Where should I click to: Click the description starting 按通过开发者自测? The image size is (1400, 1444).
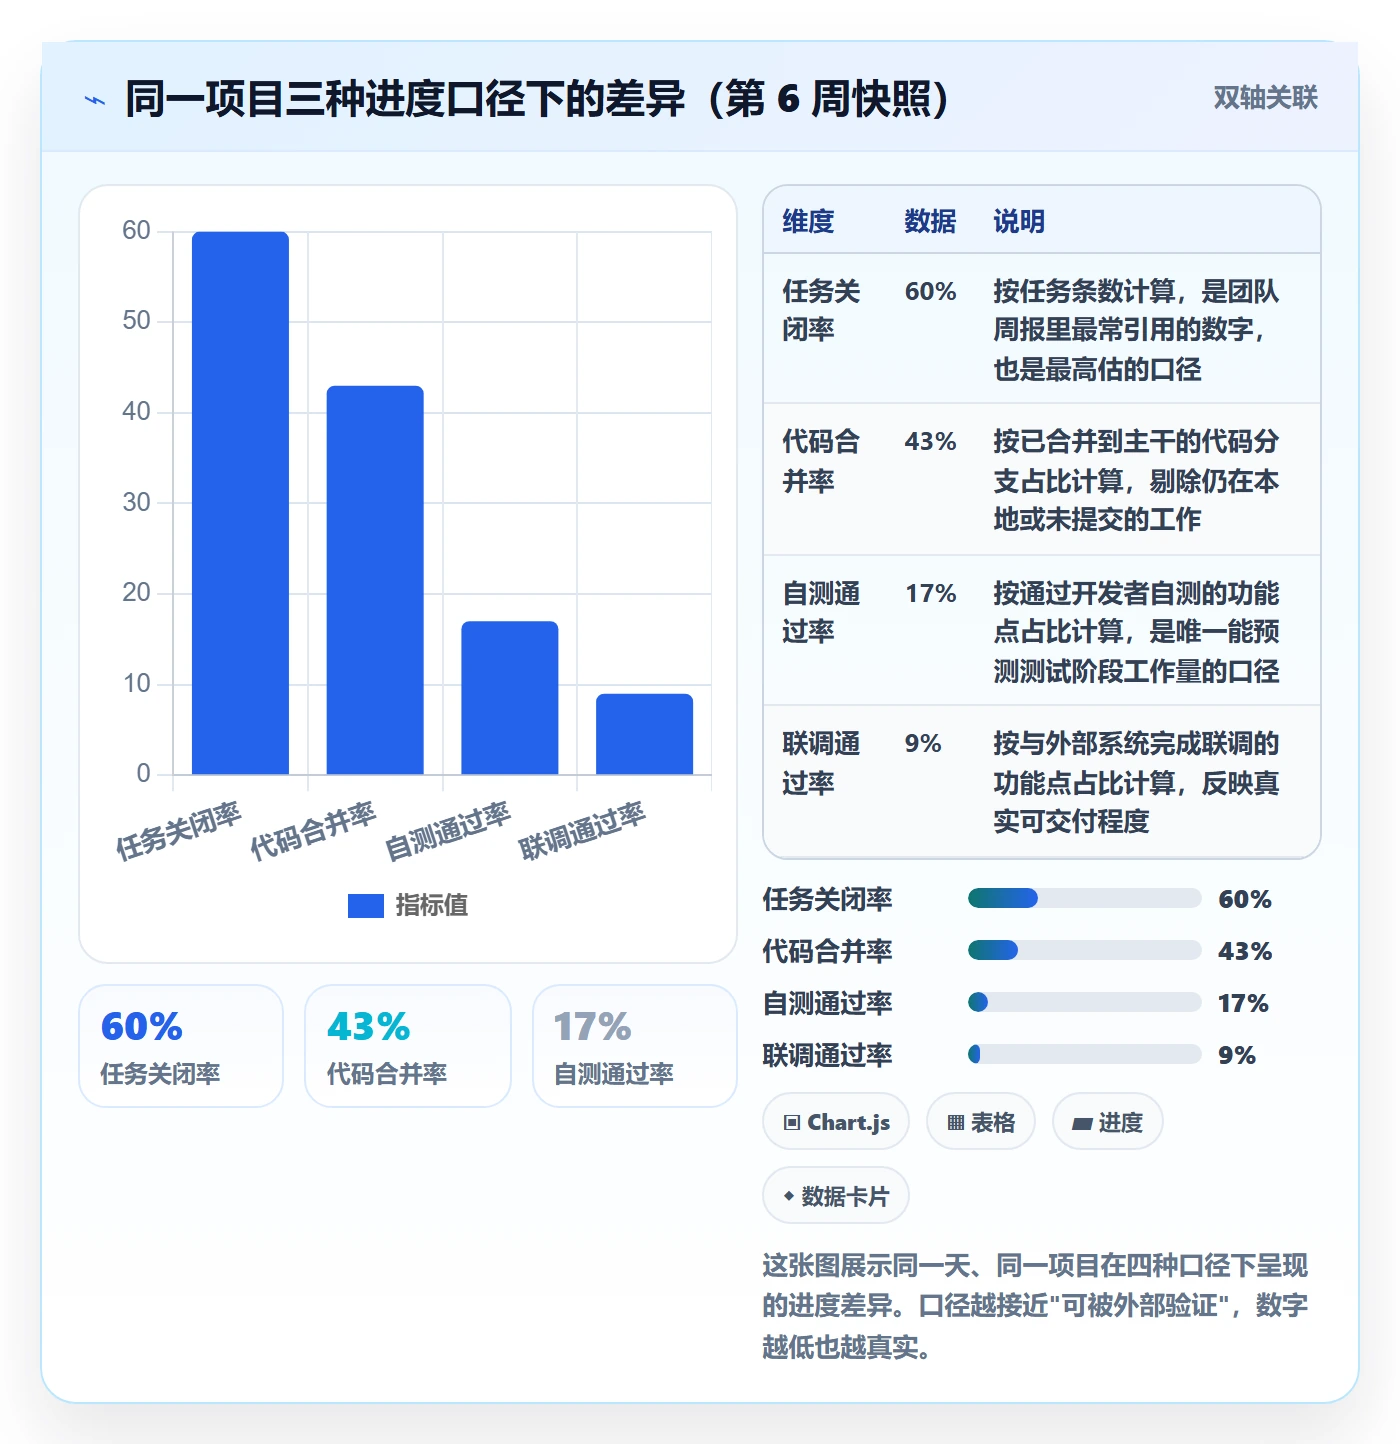(1136, 632)
